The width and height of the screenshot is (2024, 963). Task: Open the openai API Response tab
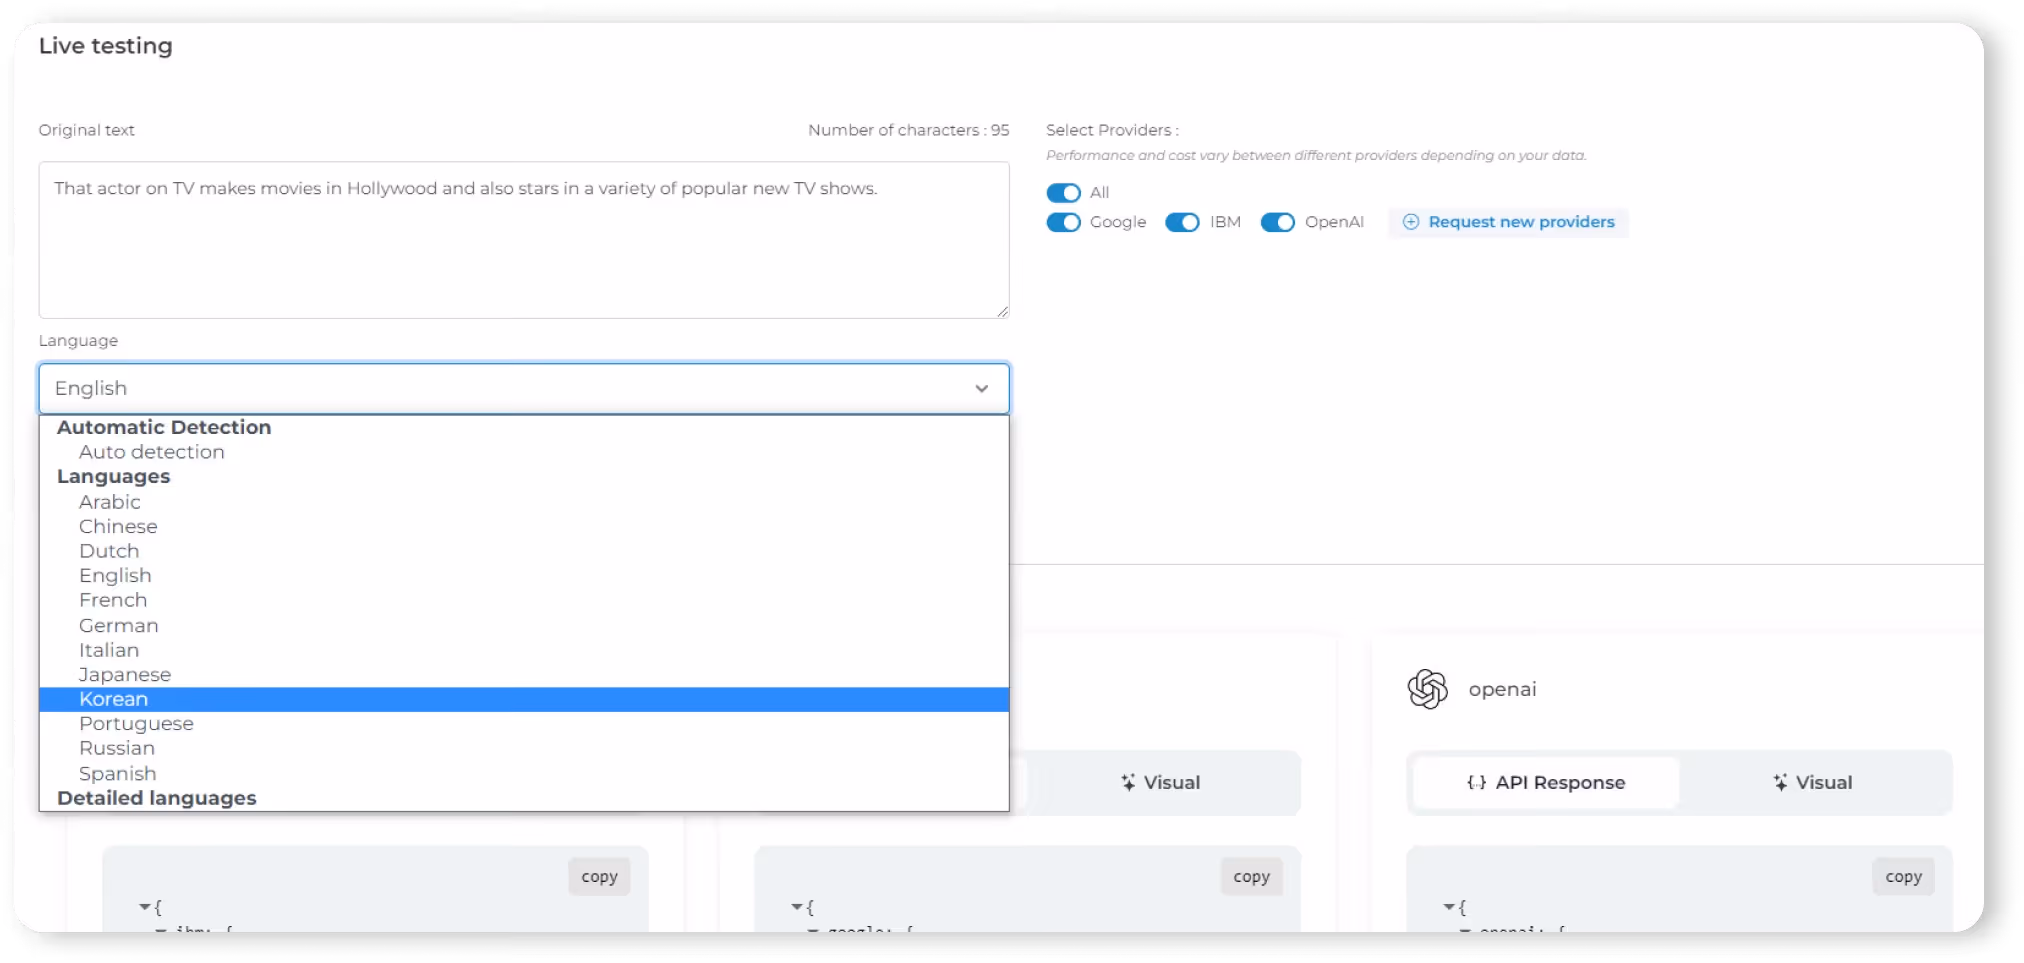[x=1546, y=783]
